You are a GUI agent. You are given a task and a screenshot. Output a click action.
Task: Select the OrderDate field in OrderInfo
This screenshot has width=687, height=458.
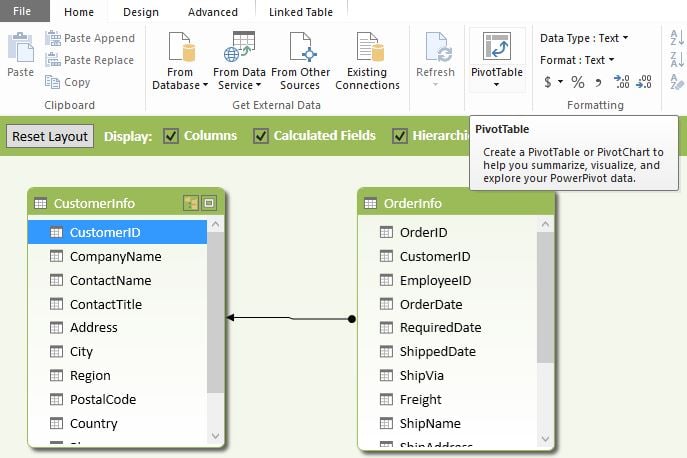(x=431, y=304)
